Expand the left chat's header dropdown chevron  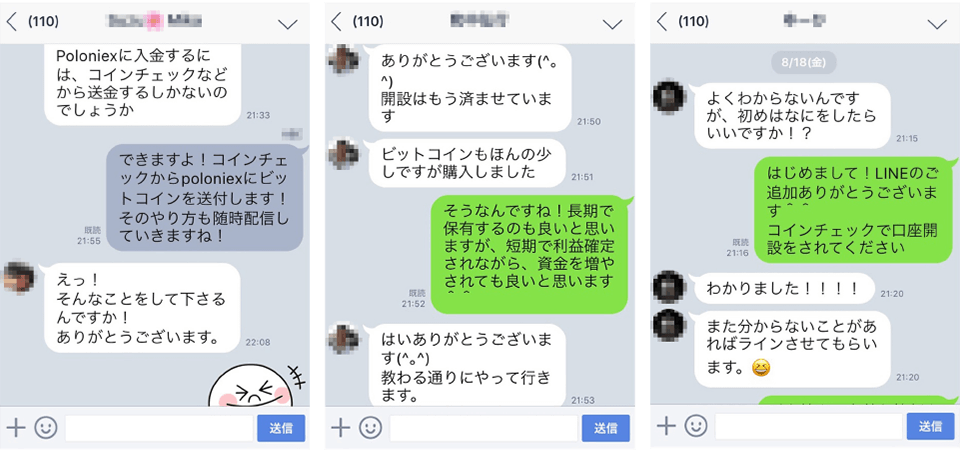287,24
